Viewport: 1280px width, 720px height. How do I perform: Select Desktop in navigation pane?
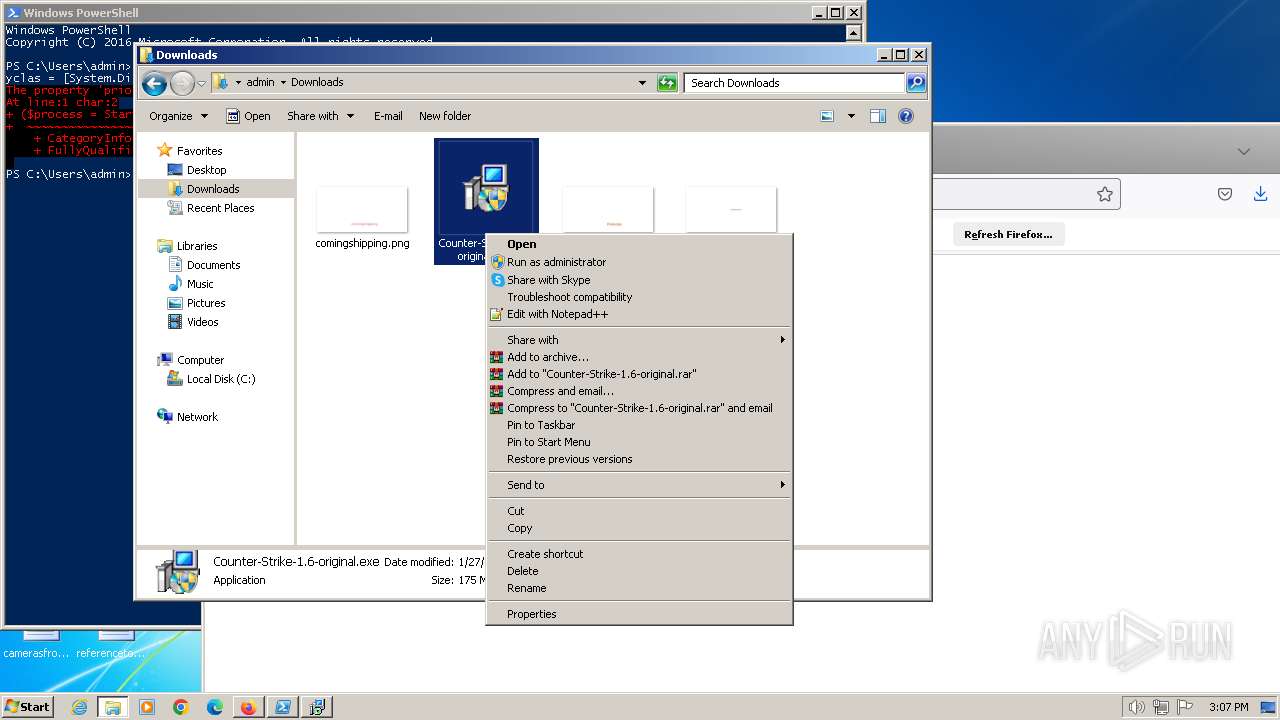tap(206, 170)
